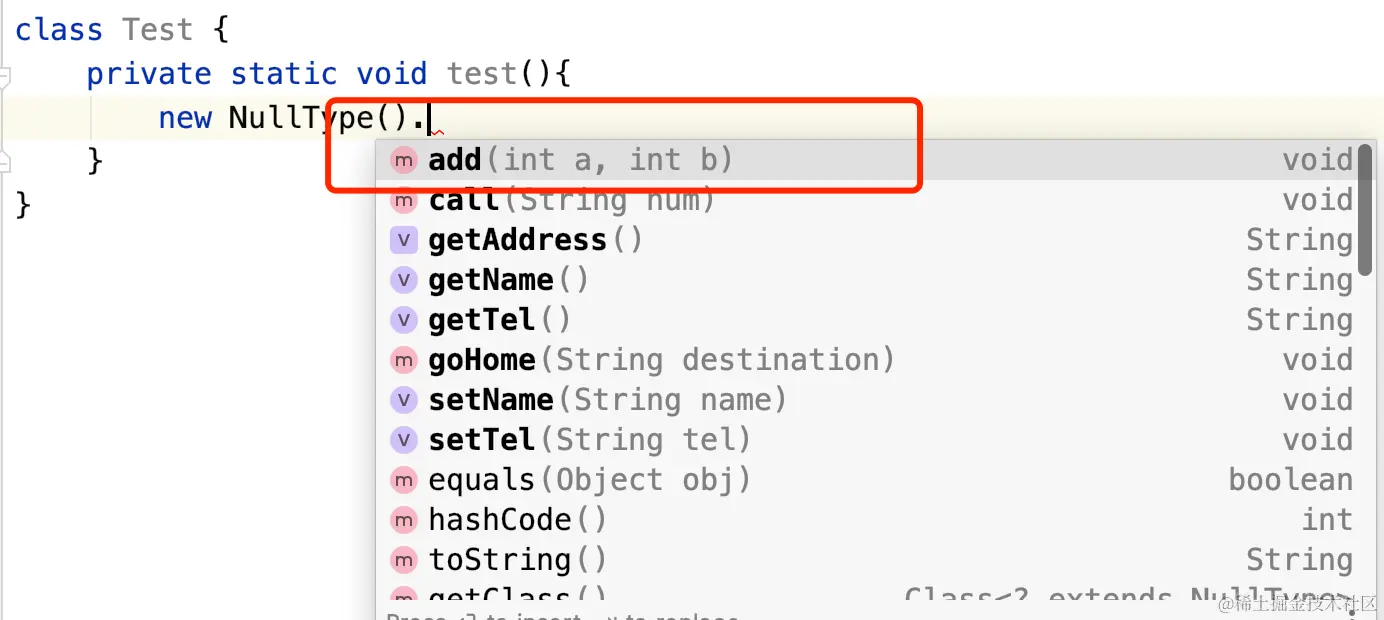Image resolution: width=1384 pixels, height=620 pixels.
Task: Click the completion popup scrollbar thumb
Action: (x=1366, y=210)
